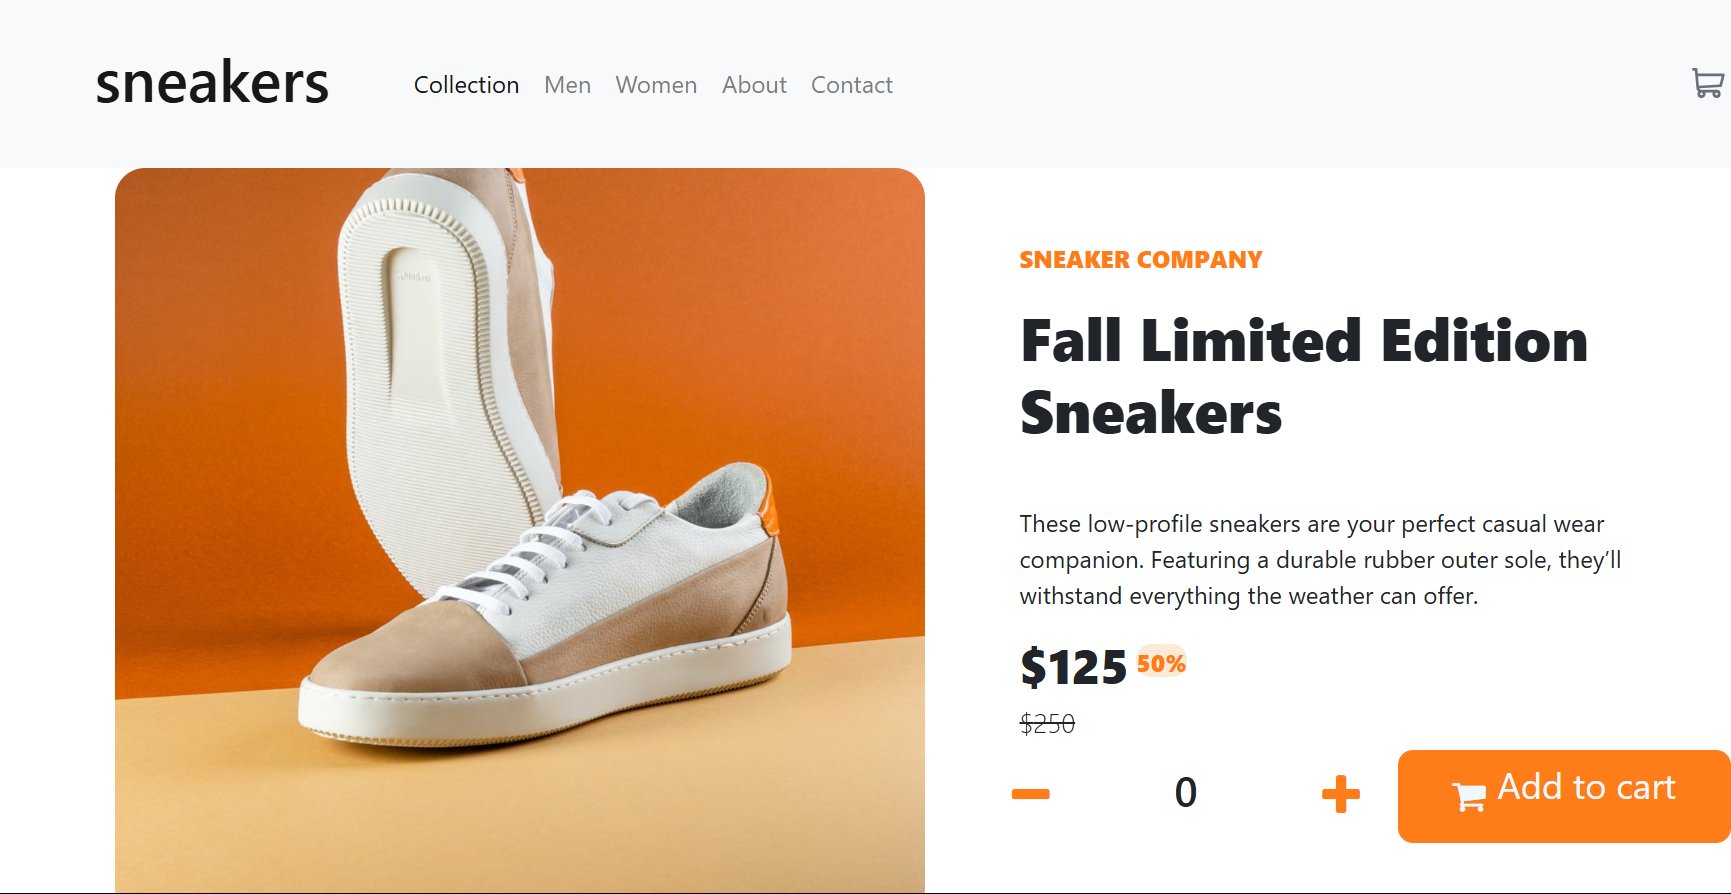Click the sneakers logo
The height and width of the screenshot is (894, 1731).
click(210, 83)
